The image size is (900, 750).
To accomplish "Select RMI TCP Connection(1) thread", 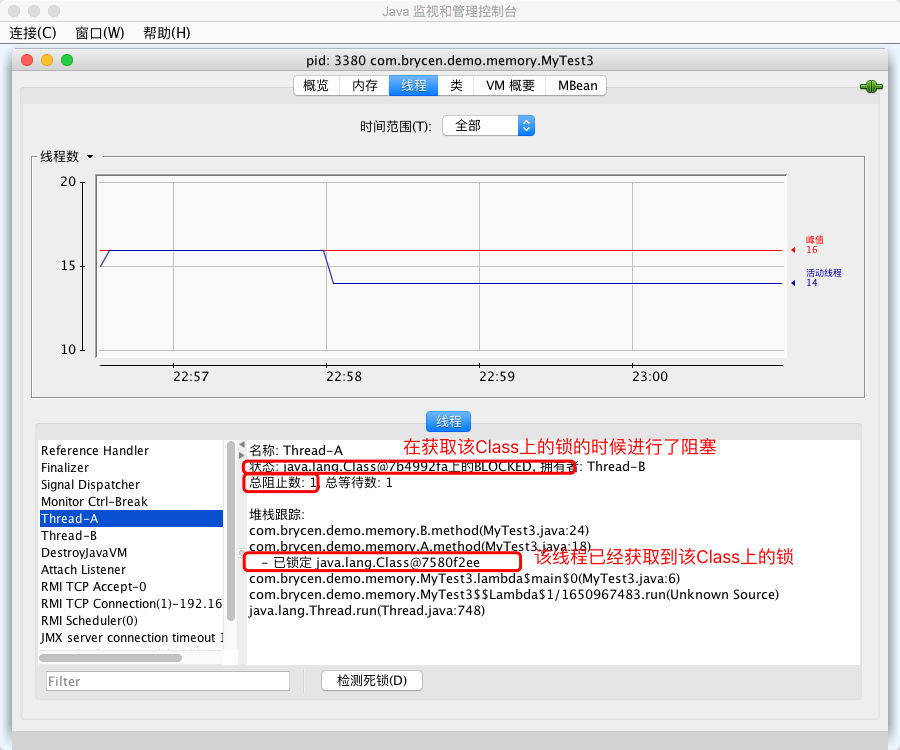I will click(131, 604).
